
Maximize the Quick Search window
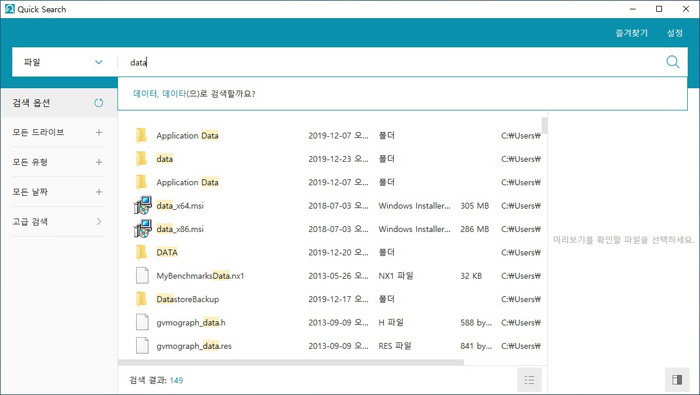pyautogui.click(x=659, y=9)
